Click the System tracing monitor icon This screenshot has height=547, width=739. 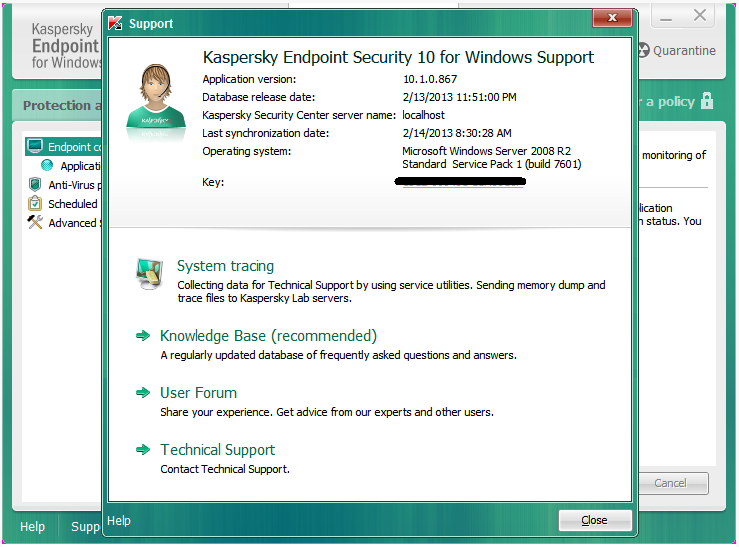pyautogui.click(x=149, y=271)
